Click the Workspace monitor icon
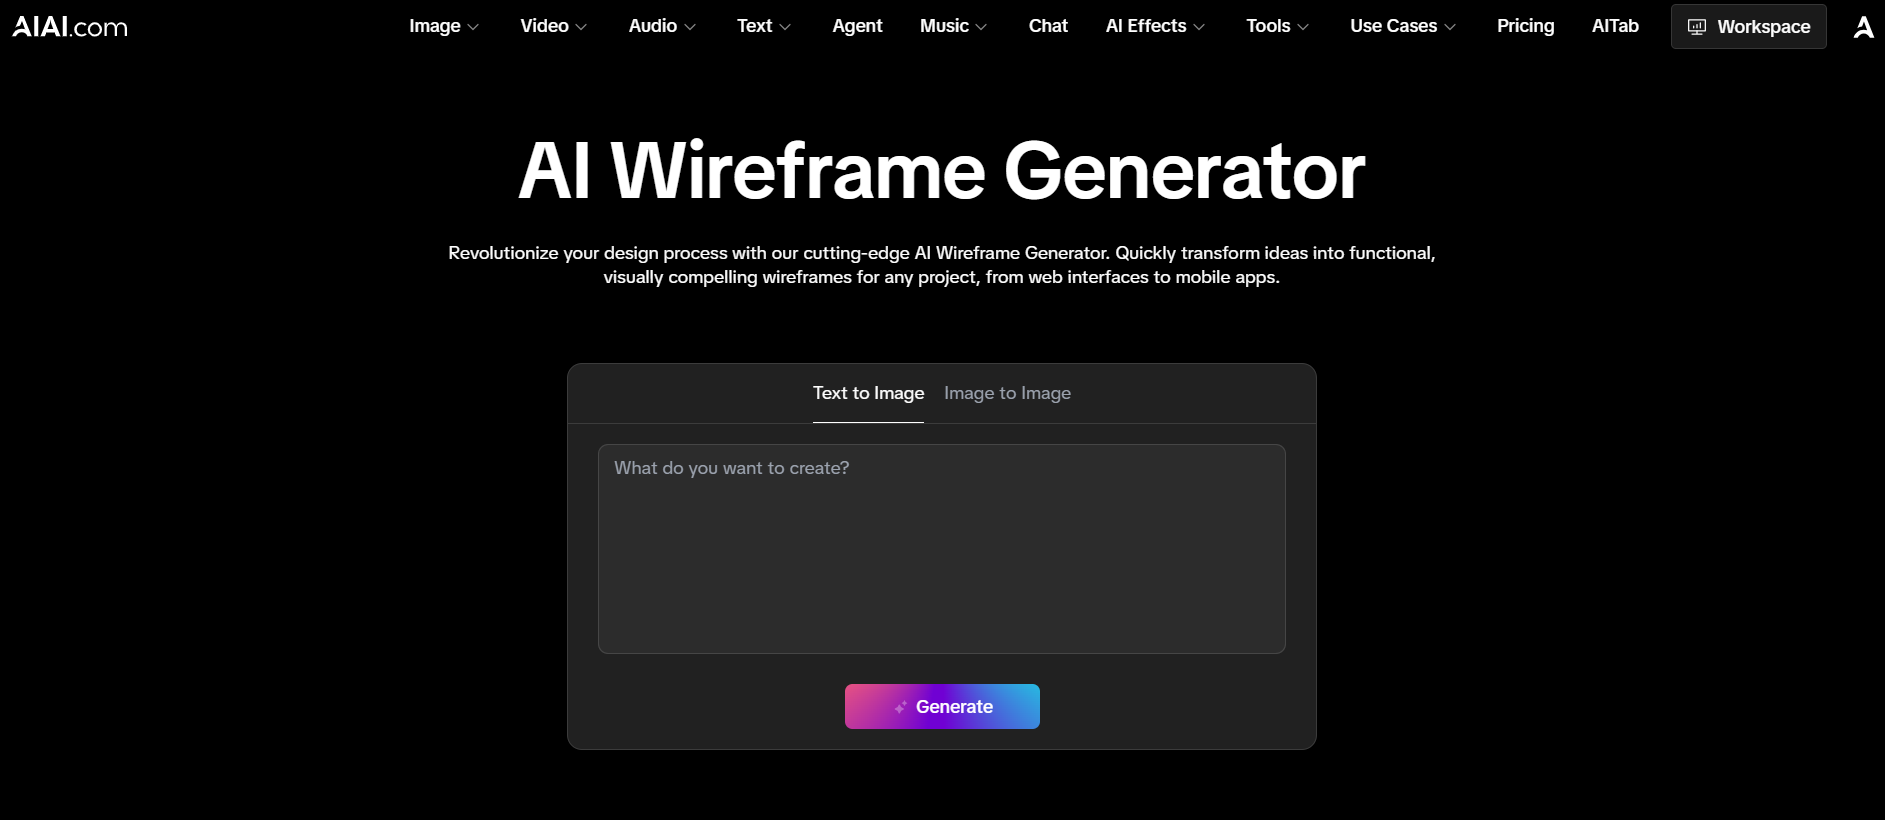Image resolution: width=1885 pixels, height=820 pixels. coord(1697,27)
